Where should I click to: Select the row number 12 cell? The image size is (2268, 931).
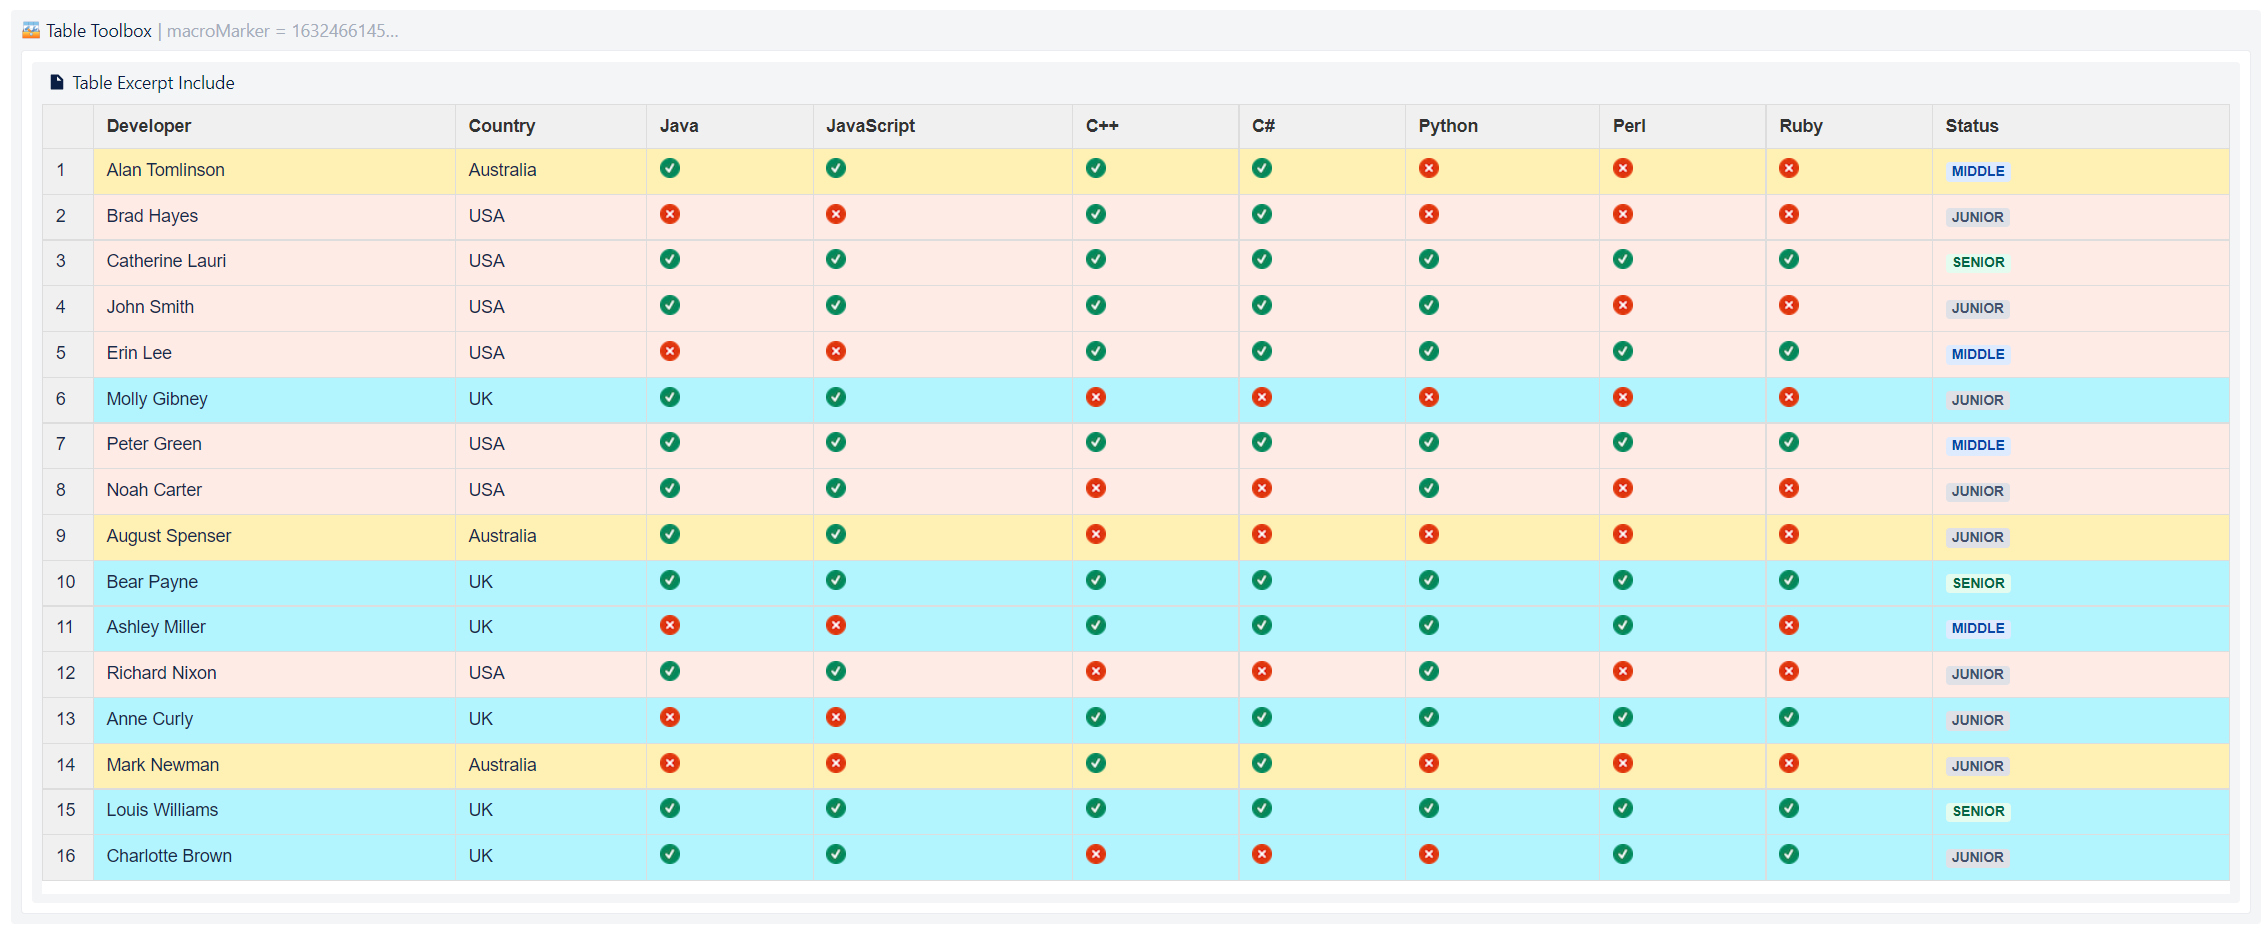(66, 673)
